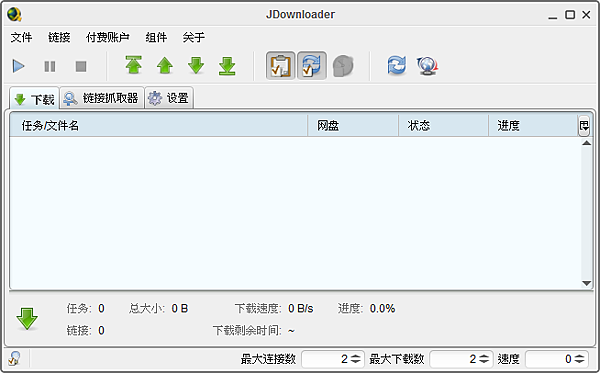Move selected item to top of queue

click(x=134, y=65)
